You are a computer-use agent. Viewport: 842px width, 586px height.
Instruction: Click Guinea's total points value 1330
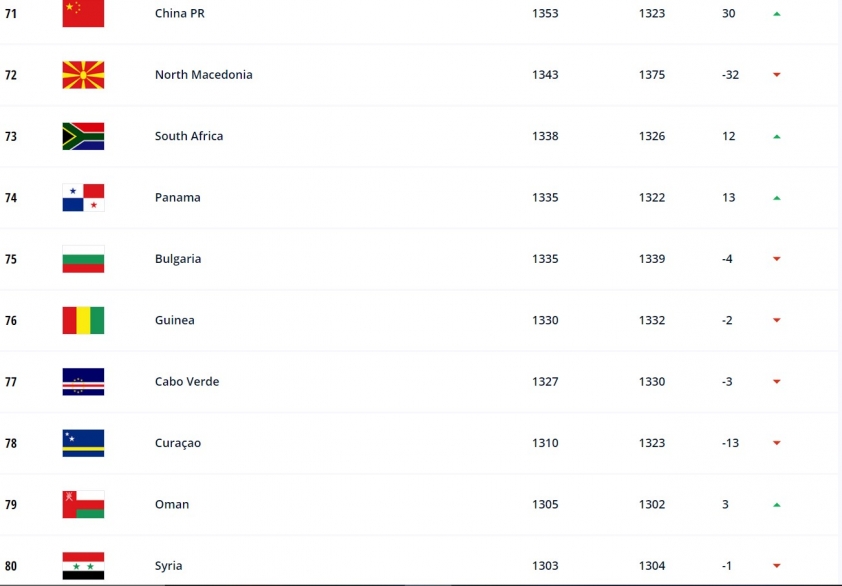click(x=545, y=320)
